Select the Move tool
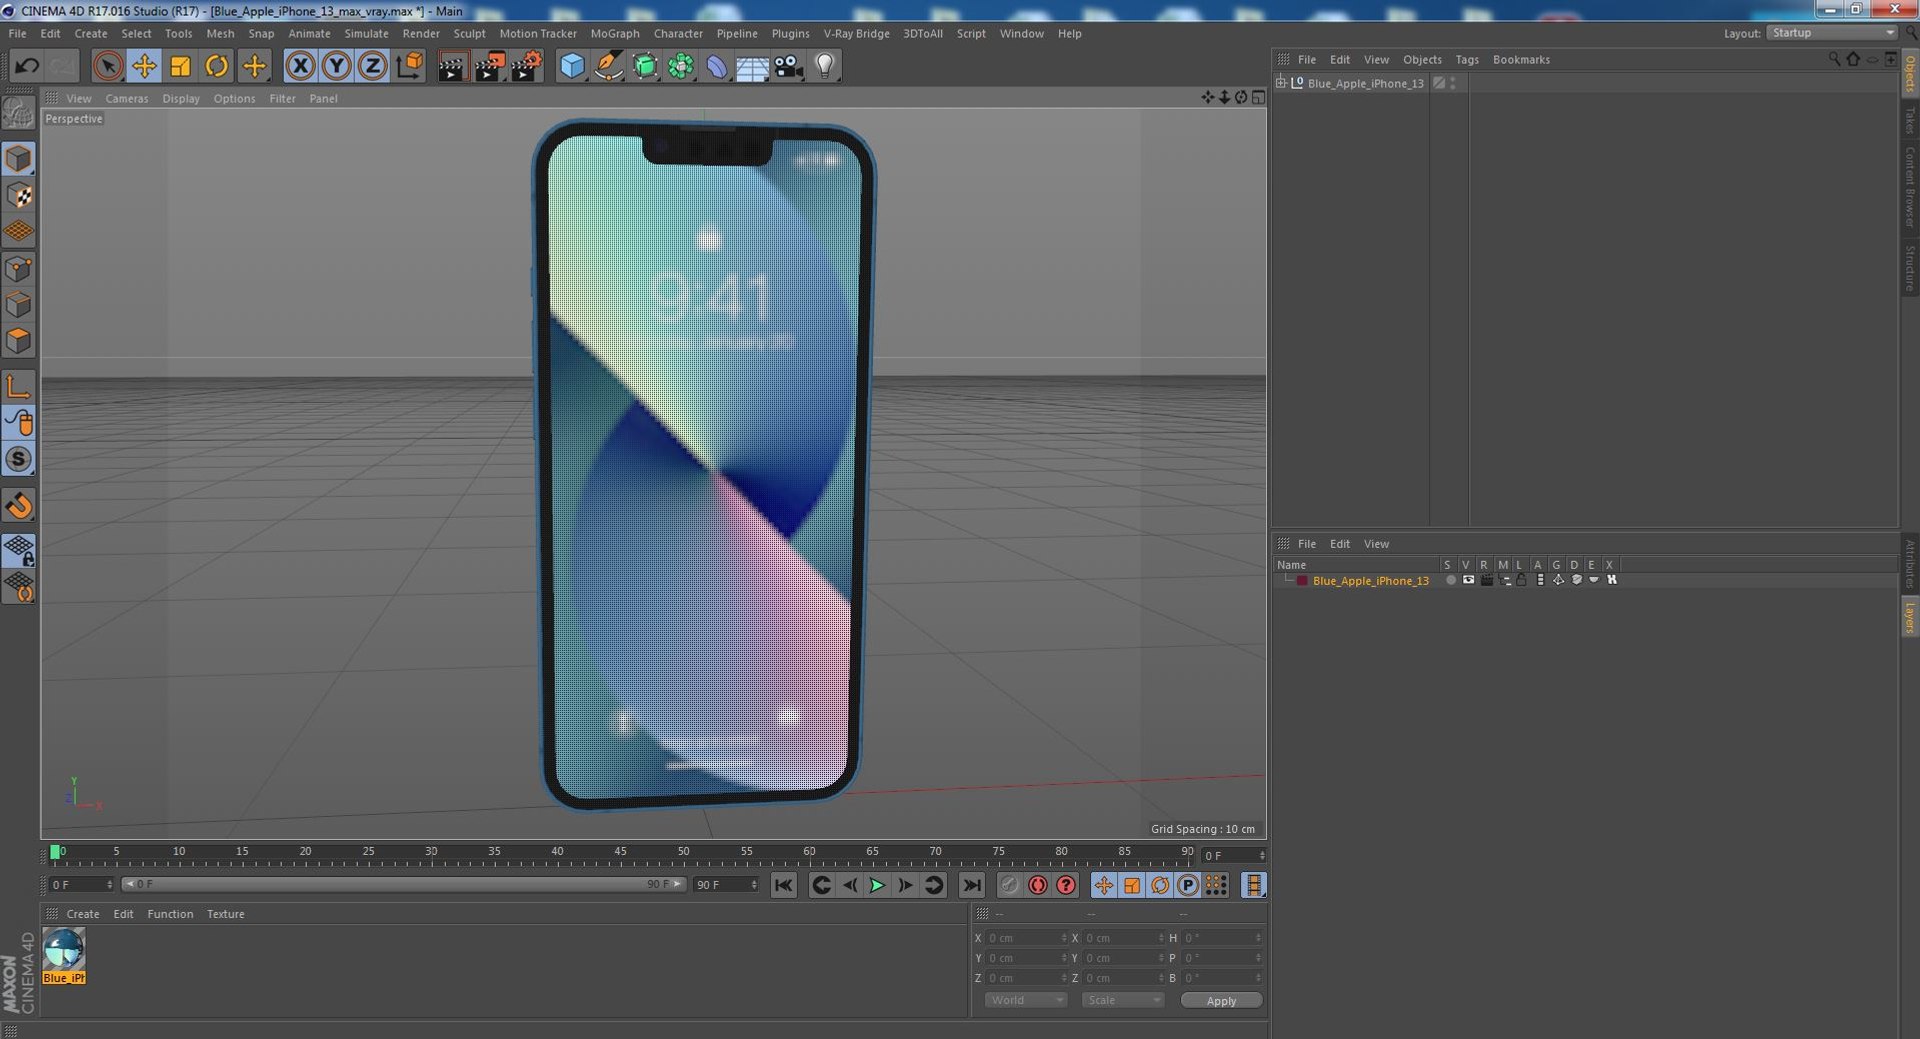 (144, 66)
